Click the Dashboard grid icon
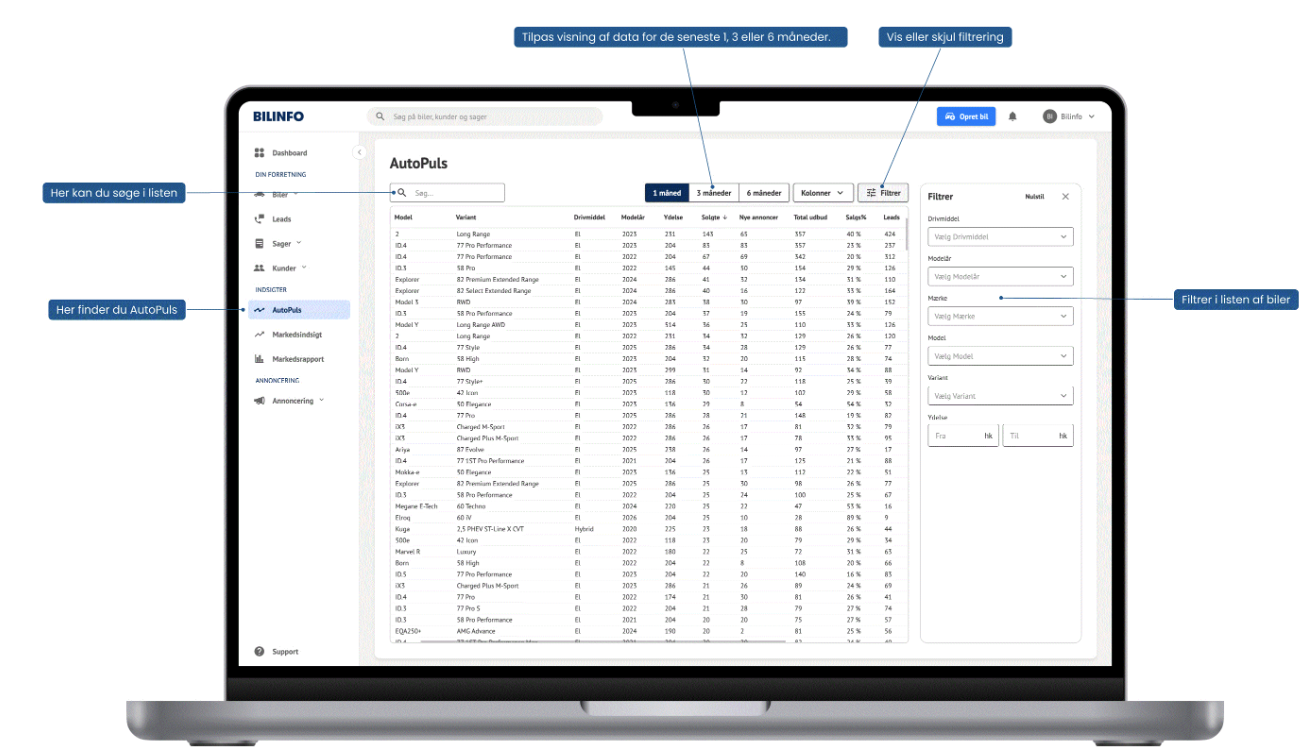Image resolution: width=1309 pixels, height=756 pixels. pos(259,153)
